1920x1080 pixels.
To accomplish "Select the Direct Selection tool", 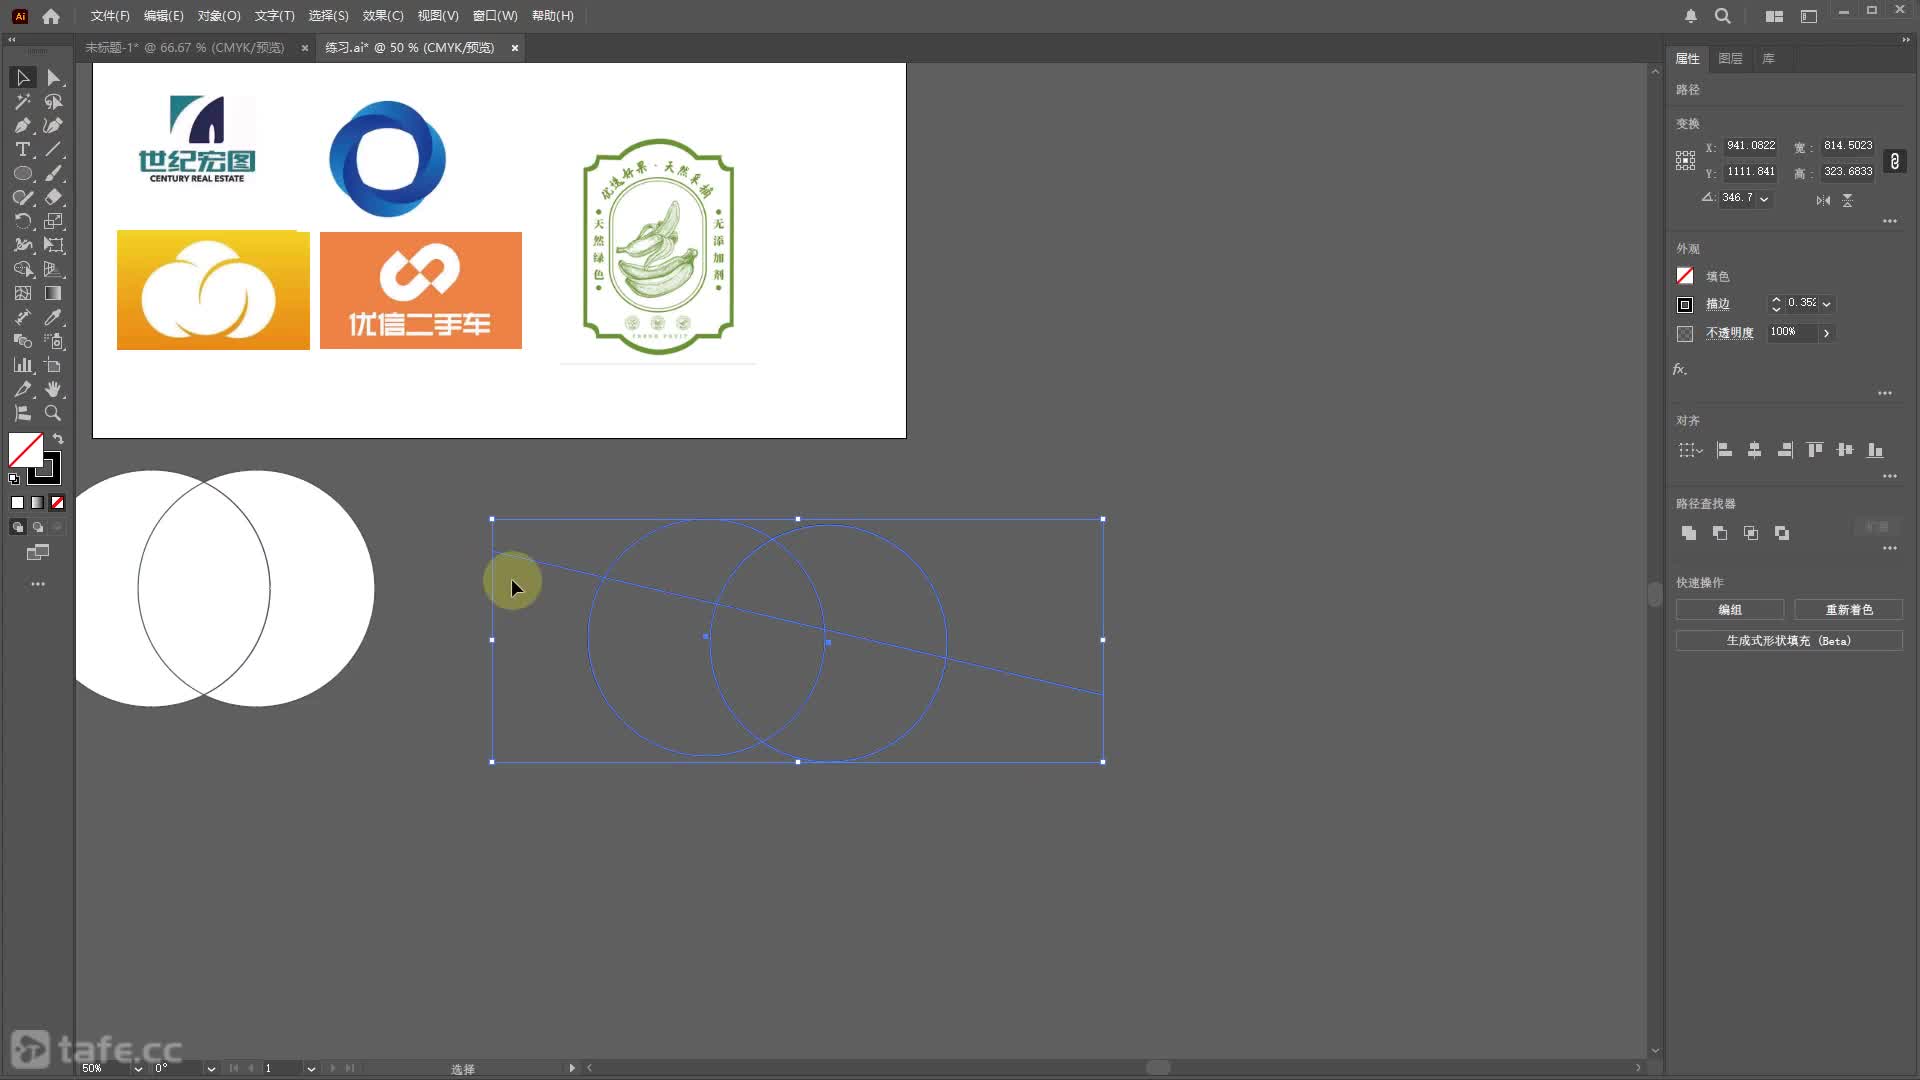I will tap(53, 77).
